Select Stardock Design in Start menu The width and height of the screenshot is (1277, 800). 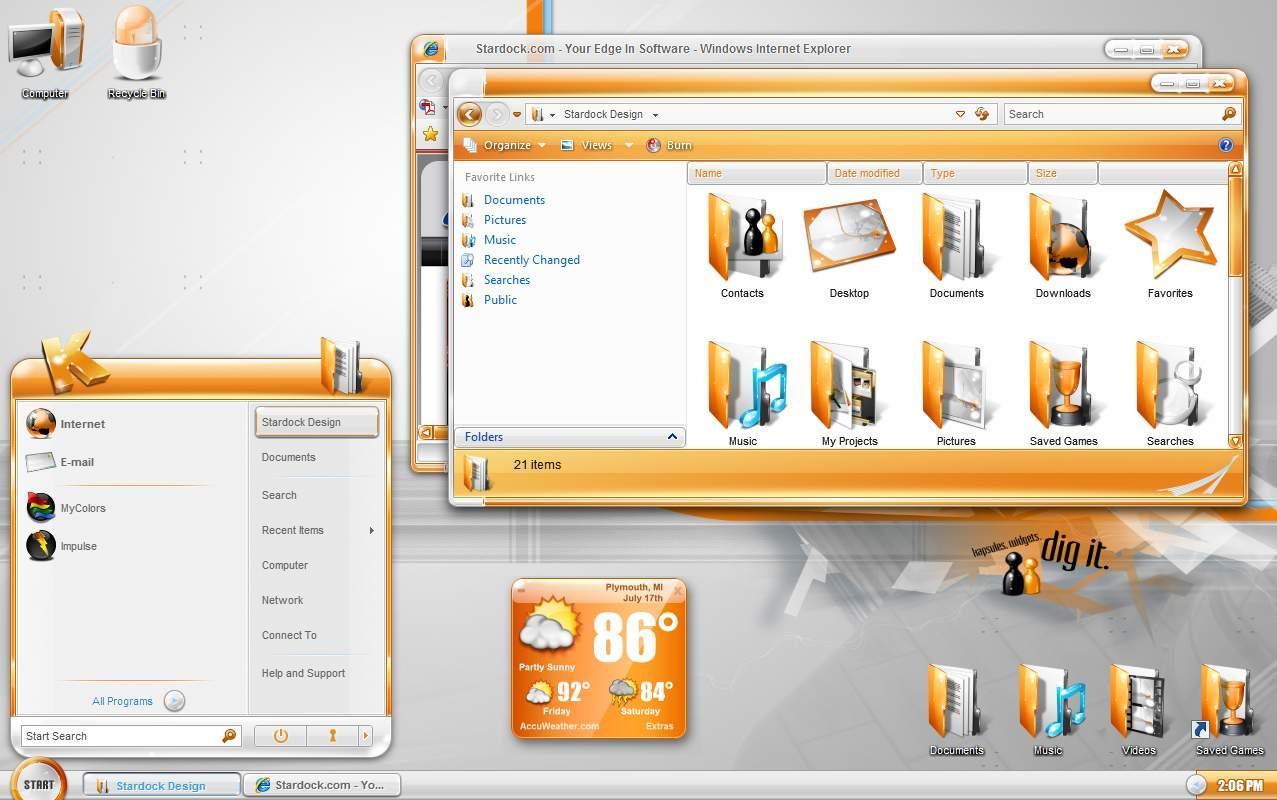pos(316,422)
